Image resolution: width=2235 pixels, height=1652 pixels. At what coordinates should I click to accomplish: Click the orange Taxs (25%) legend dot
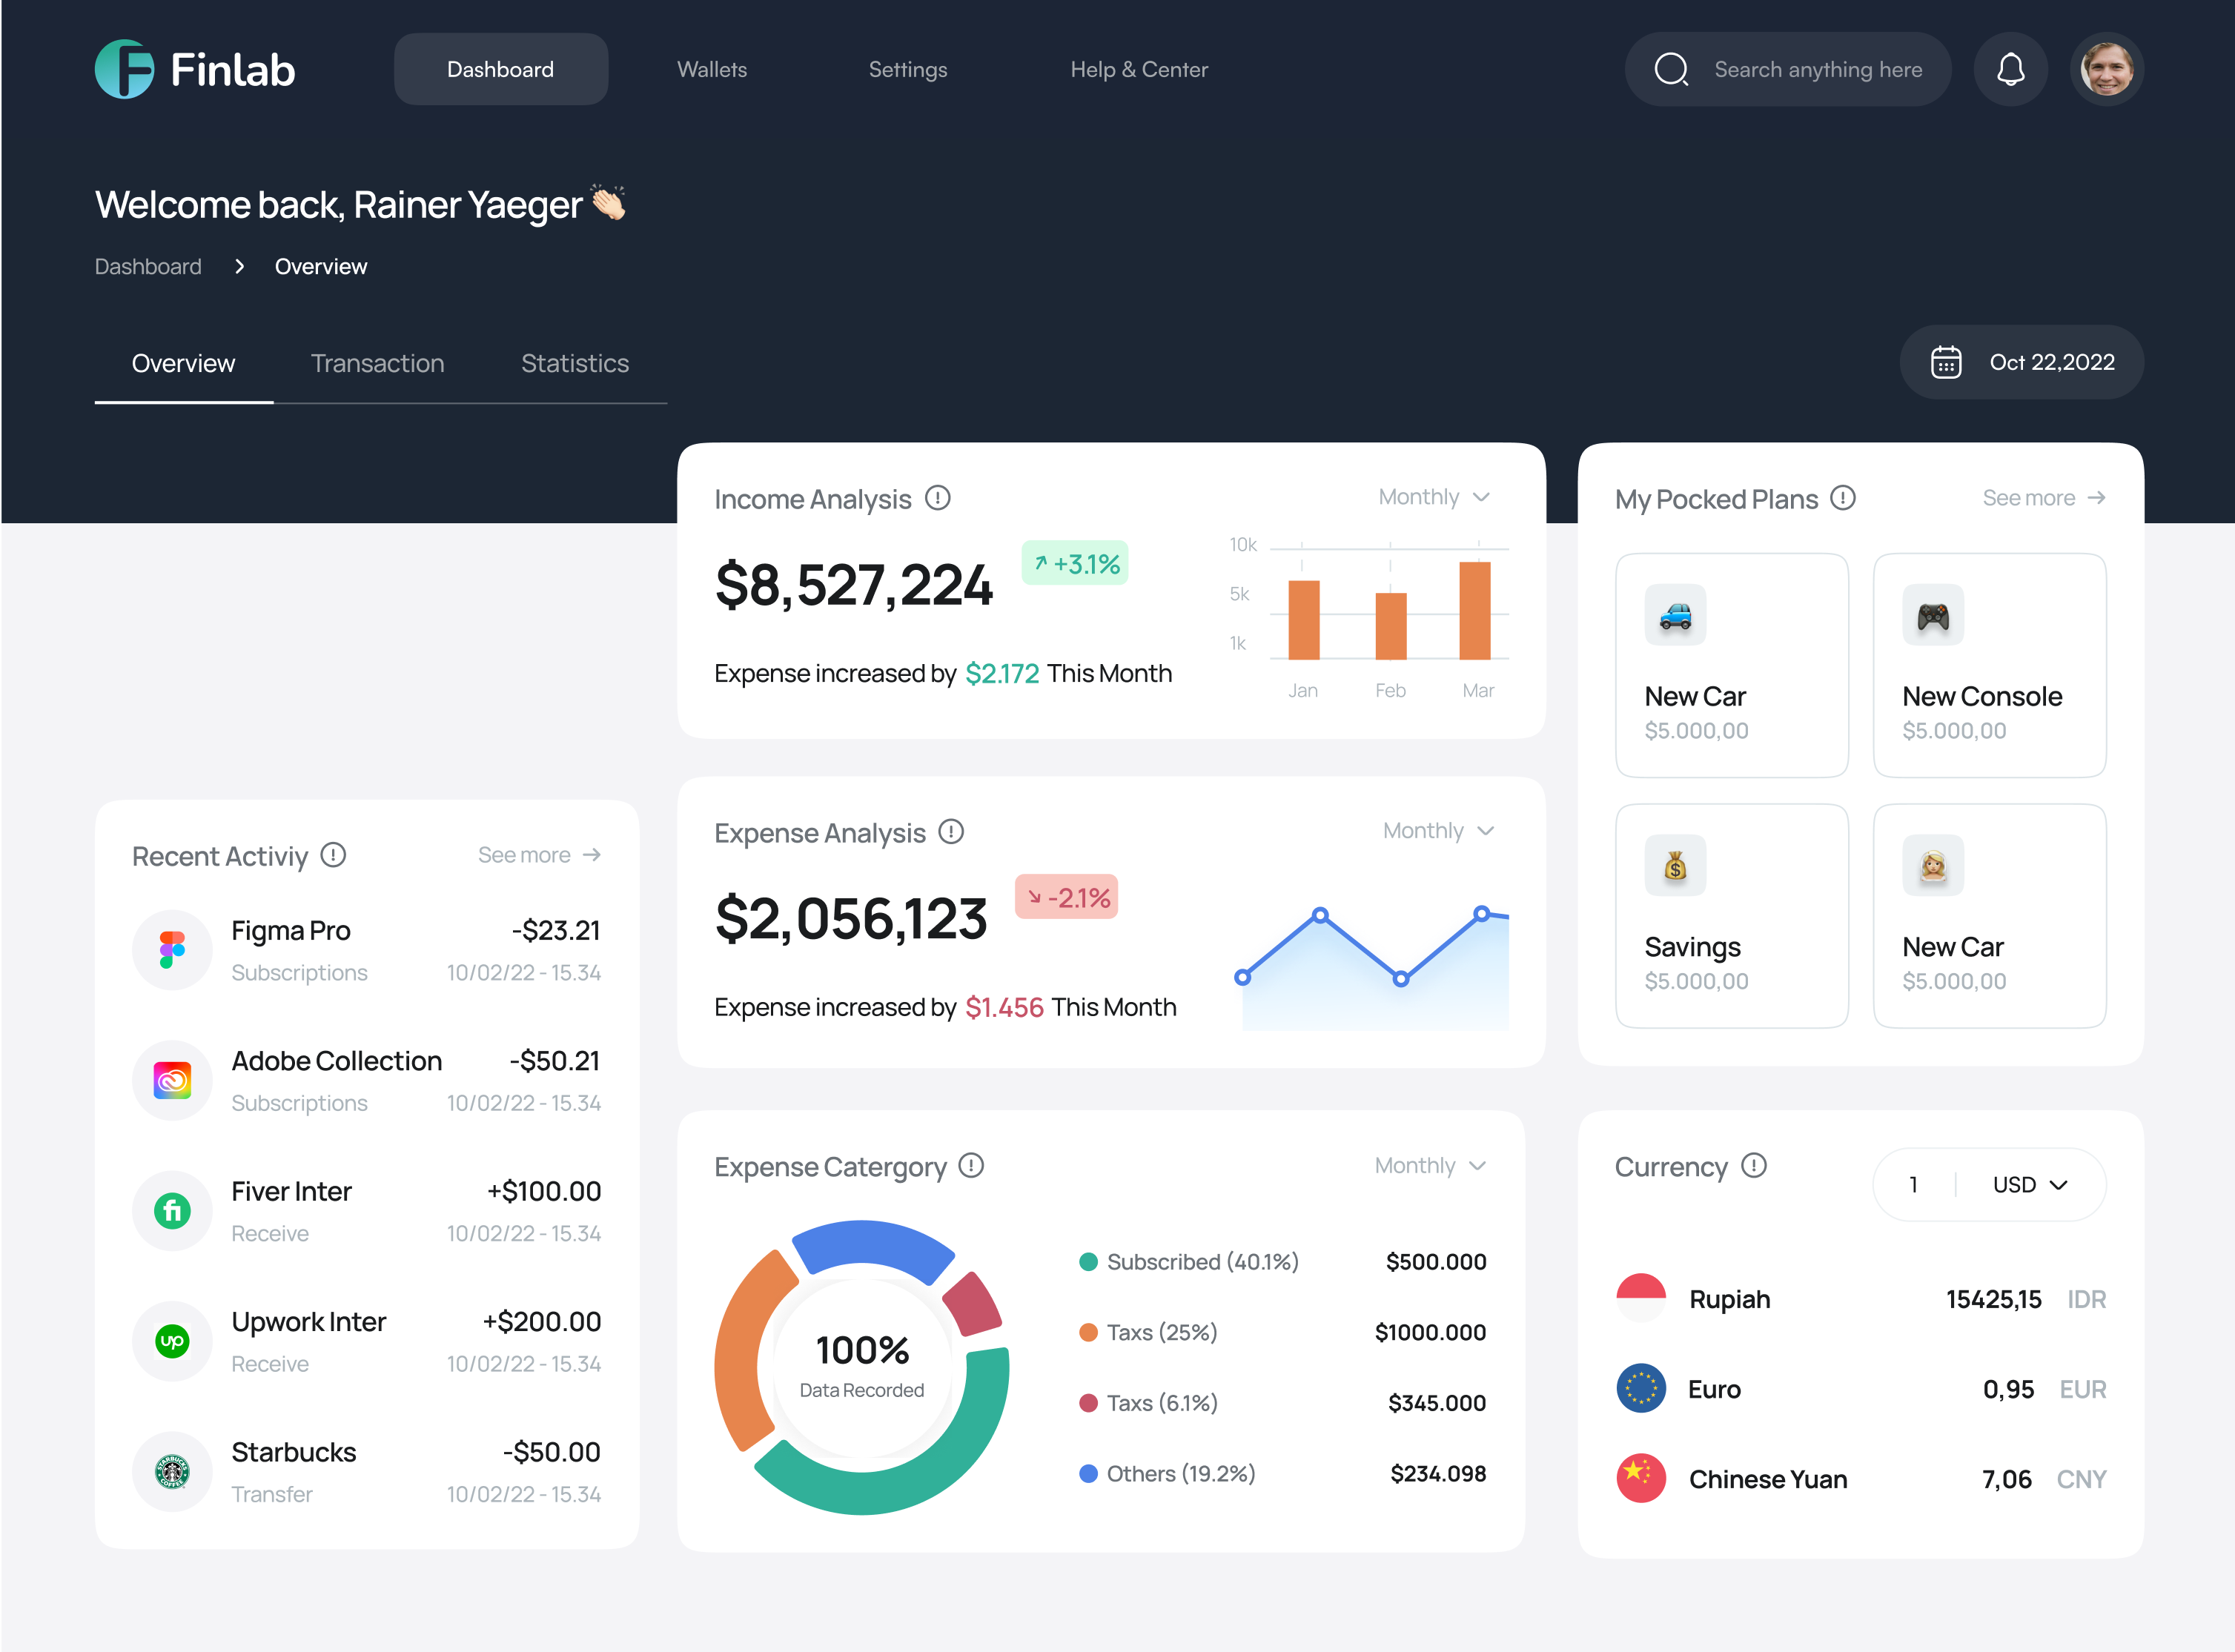click(1088, 1333)
